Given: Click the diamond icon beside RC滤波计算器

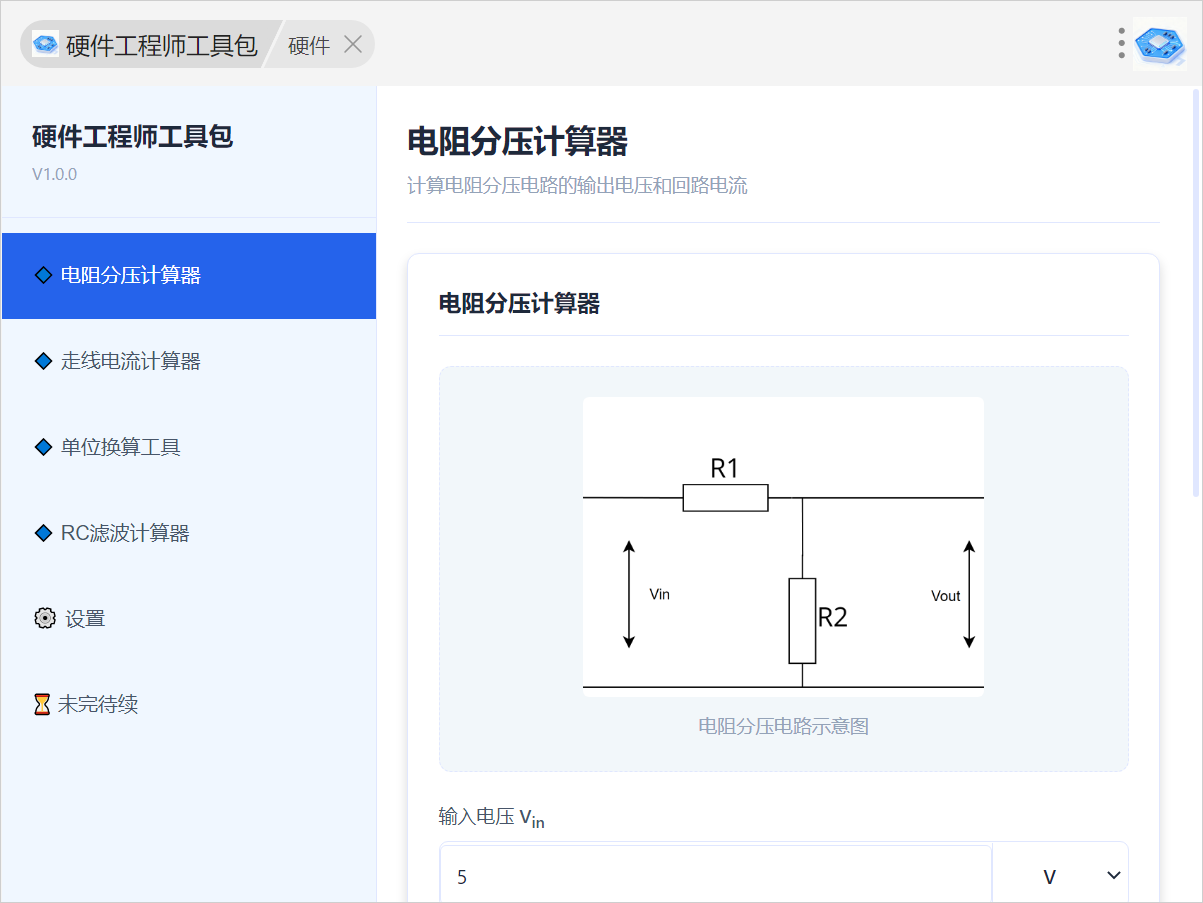Looking at the screenshot, I should coord(43,533).
